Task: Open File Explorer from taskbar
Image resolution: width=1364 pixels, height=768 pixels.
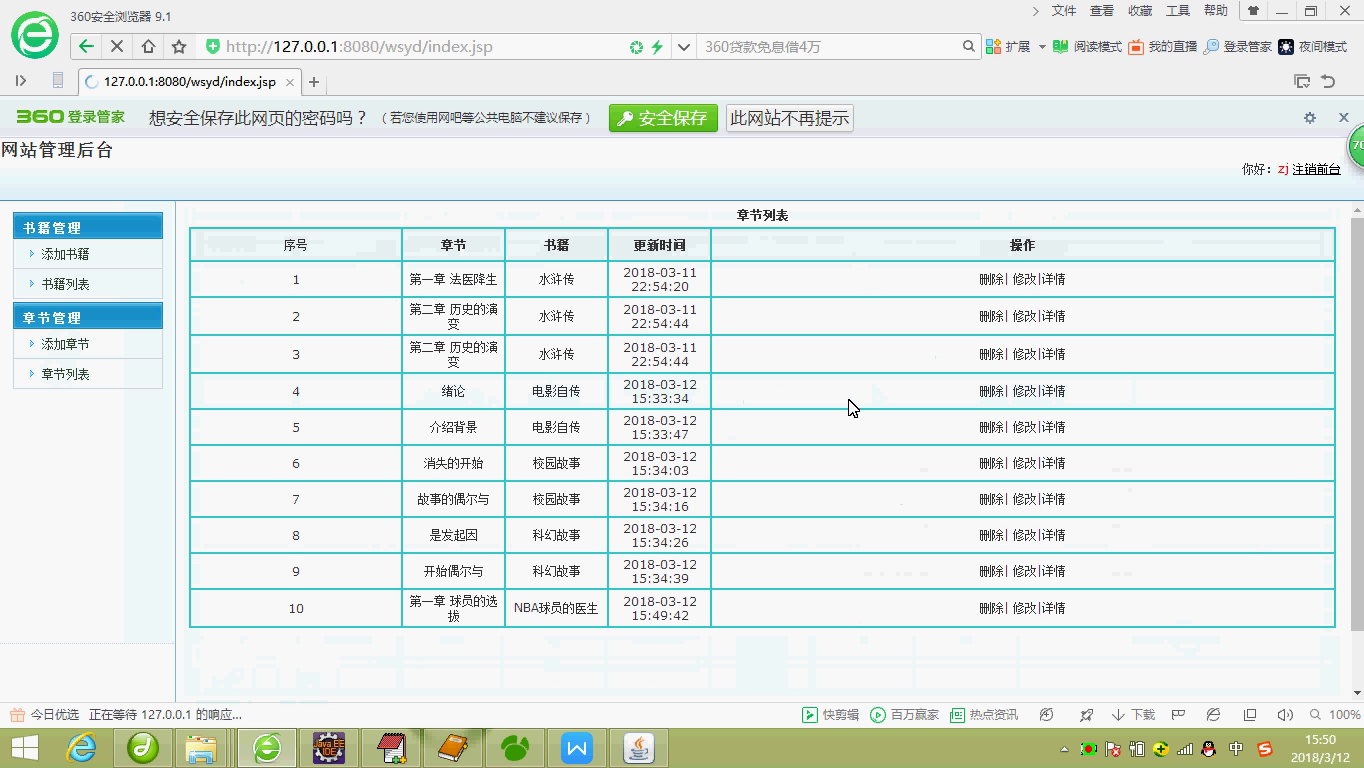Action: coord(202,748)
